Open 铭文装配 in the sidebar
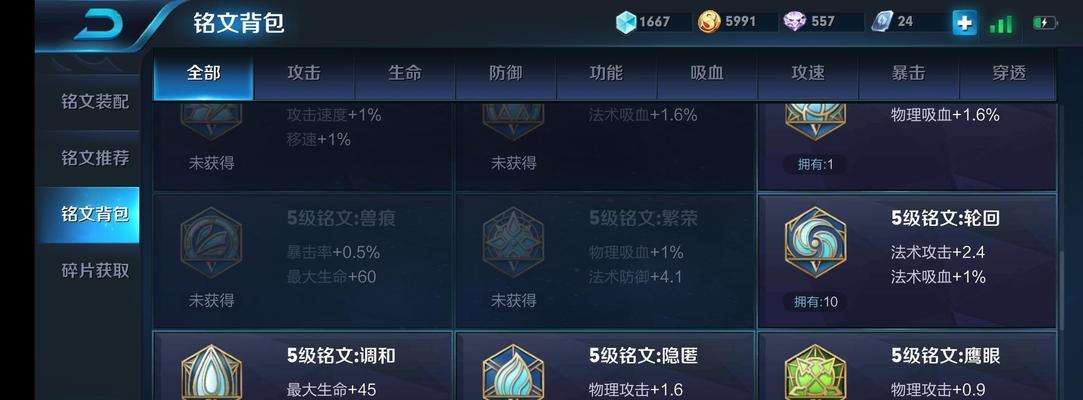 coord(95,102)
